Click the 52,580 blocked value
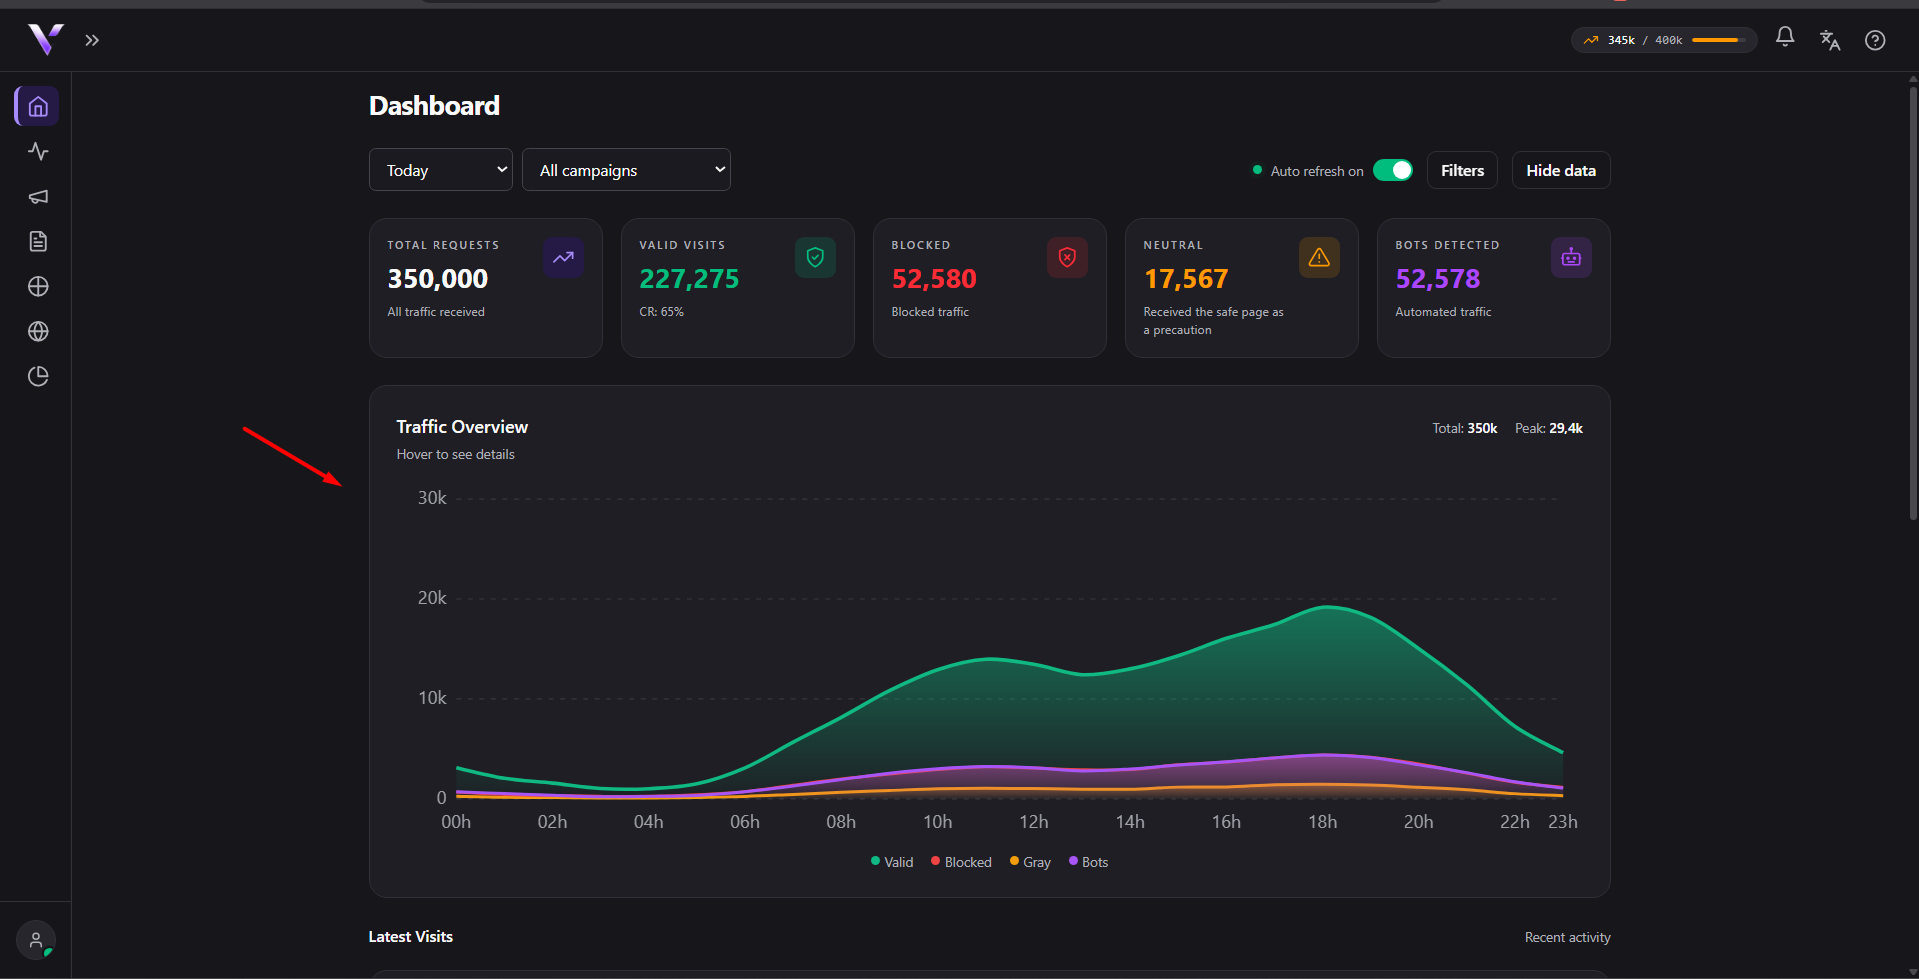Image resolution: width=1919 pixels, height=979 pixels. 934,279
